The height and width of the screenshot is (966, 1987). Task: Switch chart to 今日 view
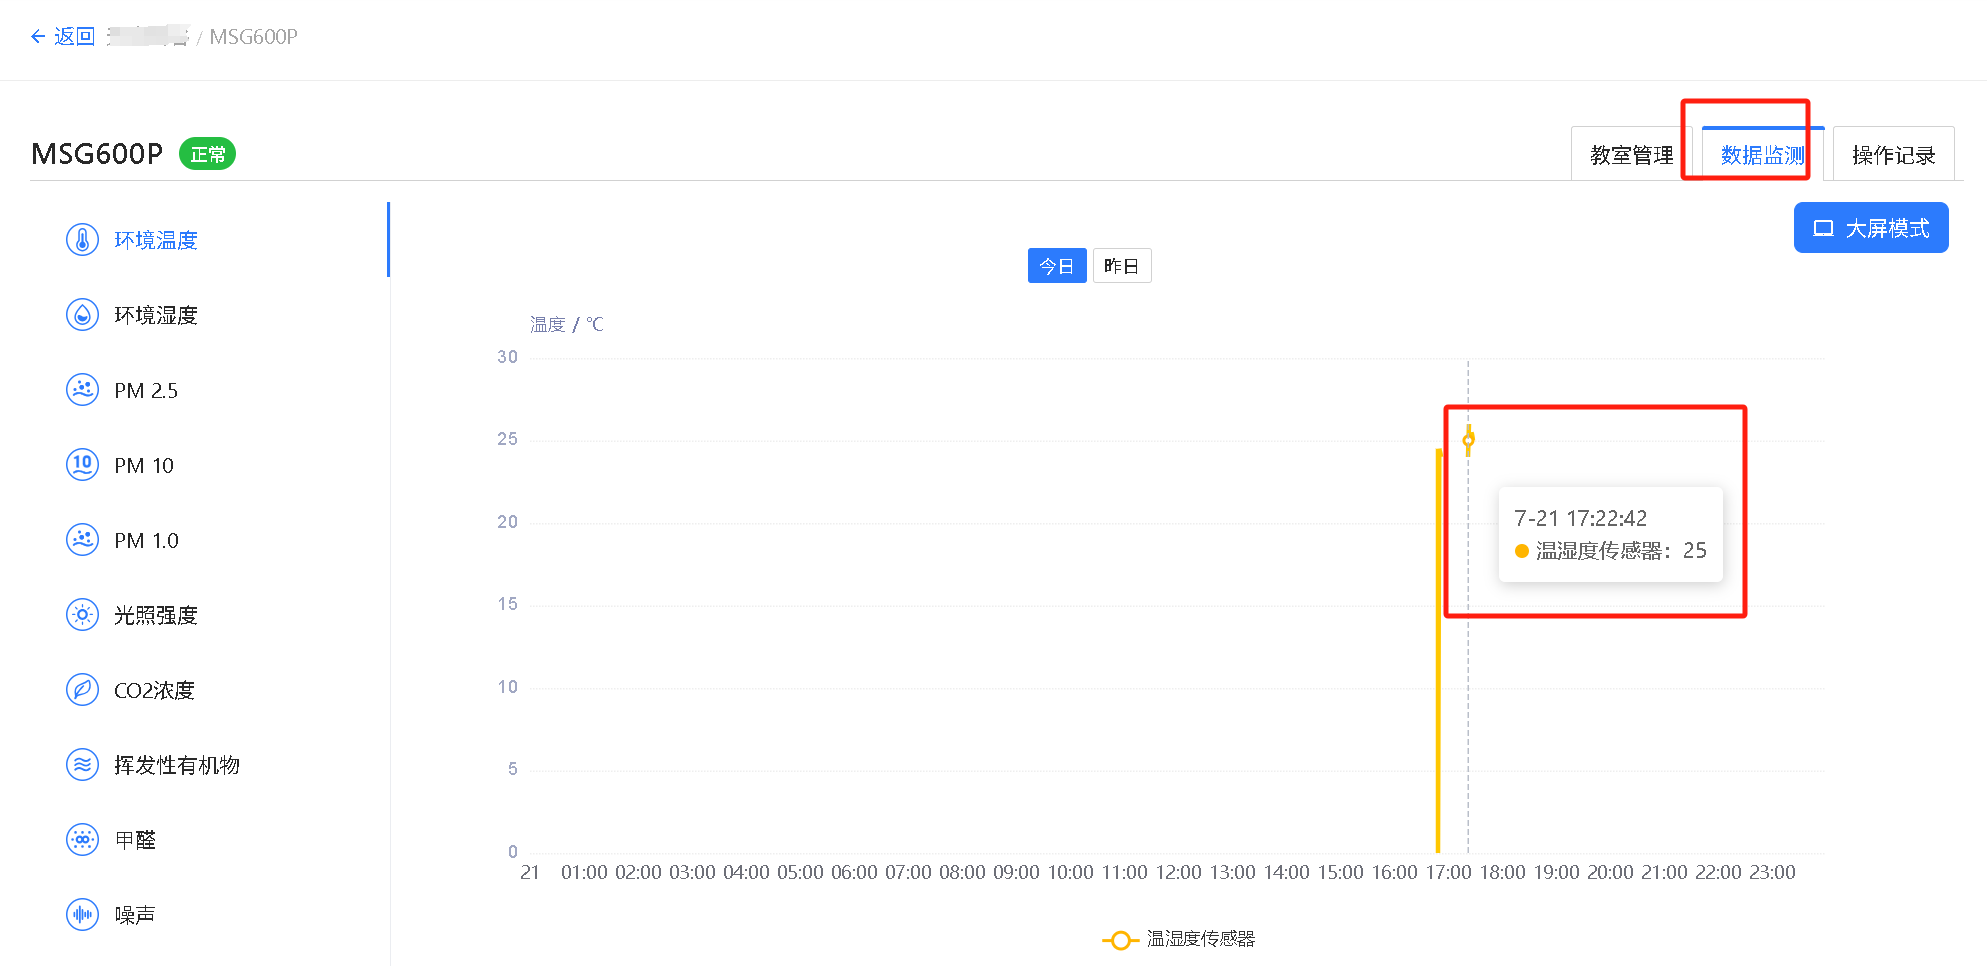(1056, 266)
